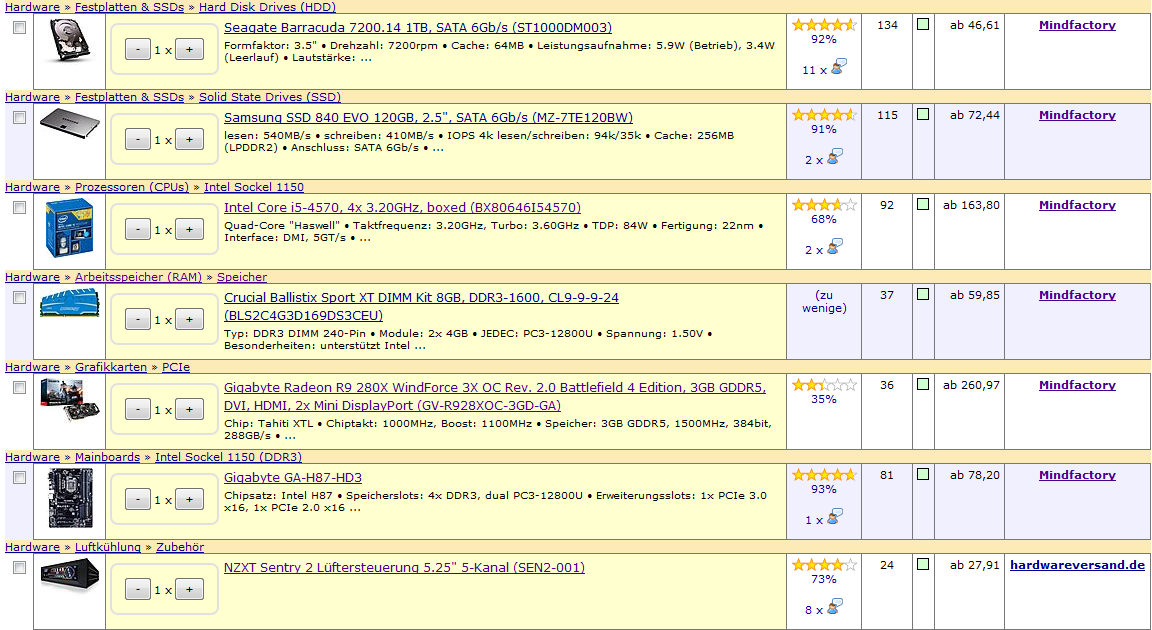Image resolution: width=1152 pixels, height=630 pixels.
Task: Click the Intel Core i5-4570 star rating
Action: (824, 205)
